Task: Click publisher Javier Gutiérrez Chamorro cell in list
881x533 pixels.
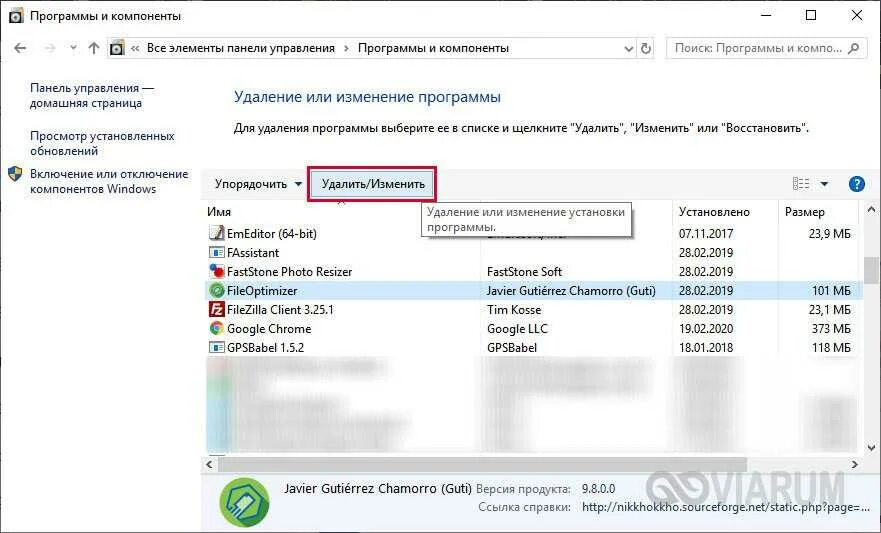Action: pos(571,291)
